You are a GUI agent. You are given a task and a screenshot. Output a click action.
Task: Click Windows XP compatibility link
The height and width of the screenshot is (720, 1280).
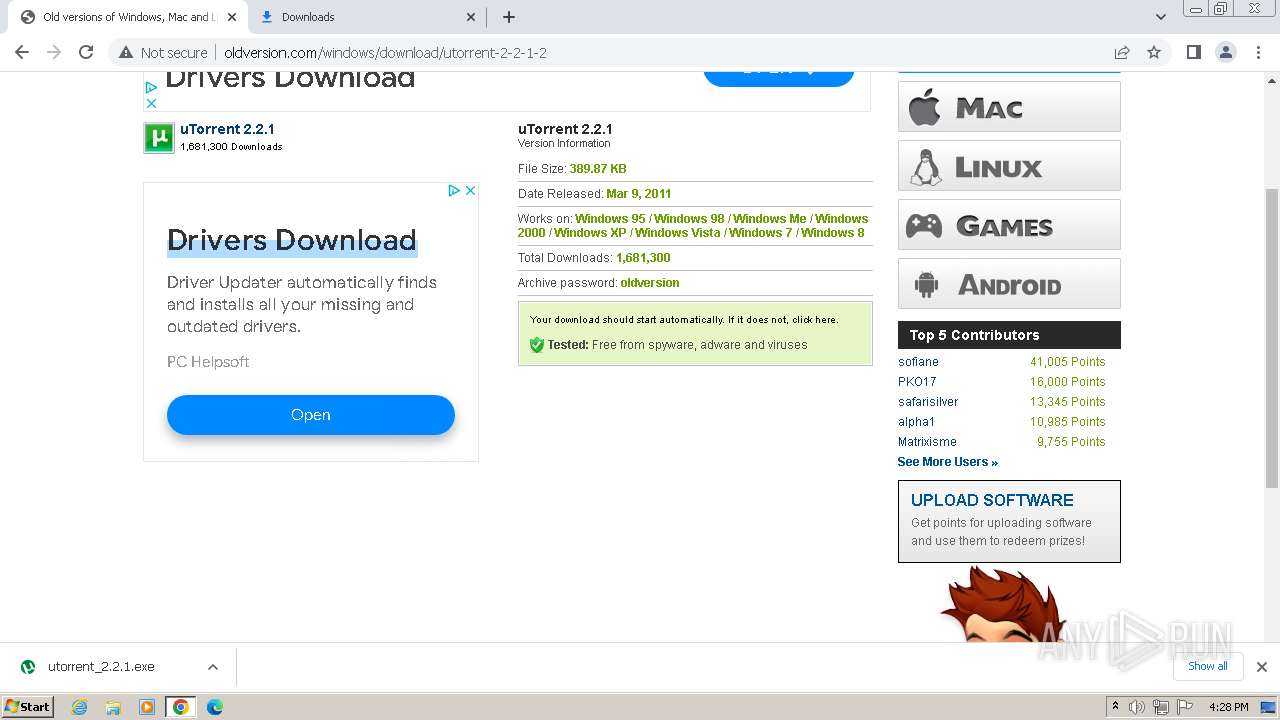pos(590,233)
